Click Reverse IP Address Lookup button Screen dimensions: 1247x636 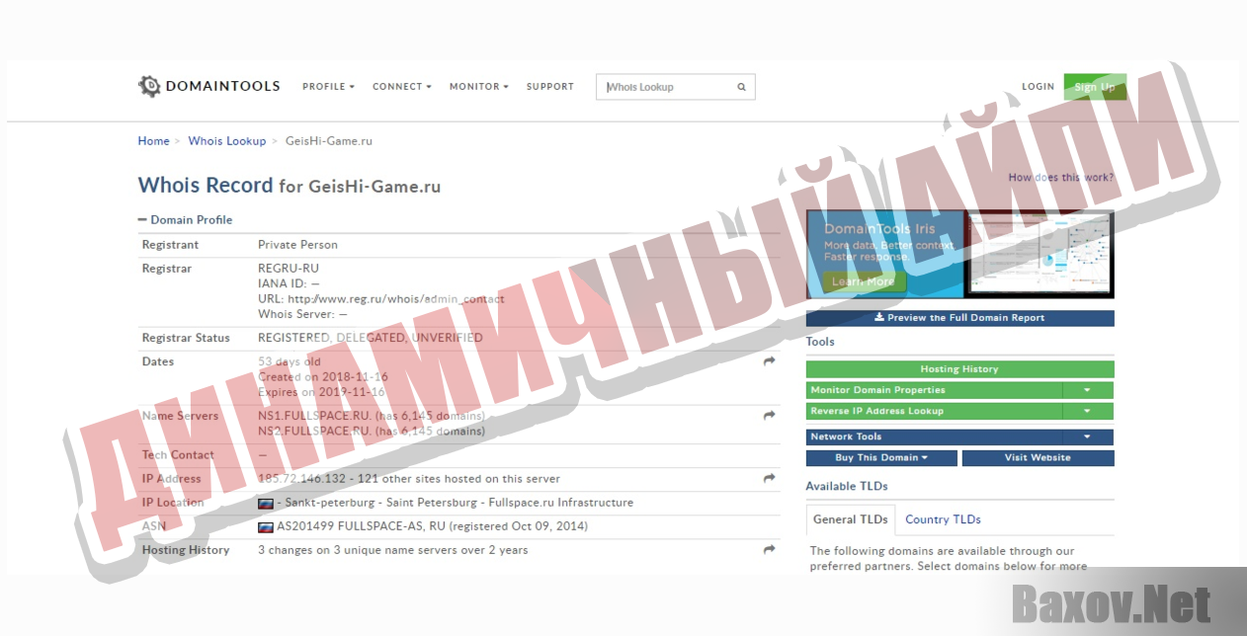click(934, 411)
